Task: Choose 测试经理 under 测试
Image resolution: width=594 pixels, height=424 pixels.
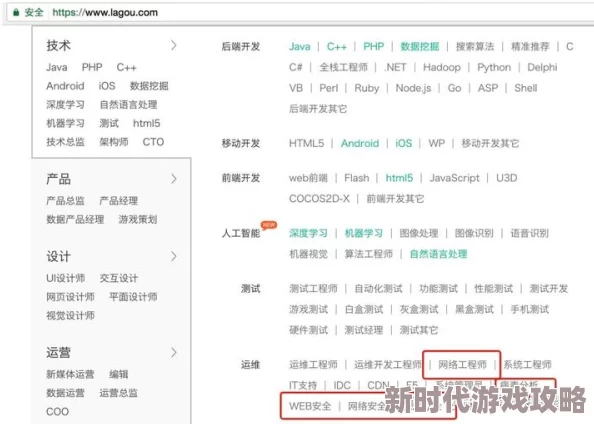Action: coord(364,330)
